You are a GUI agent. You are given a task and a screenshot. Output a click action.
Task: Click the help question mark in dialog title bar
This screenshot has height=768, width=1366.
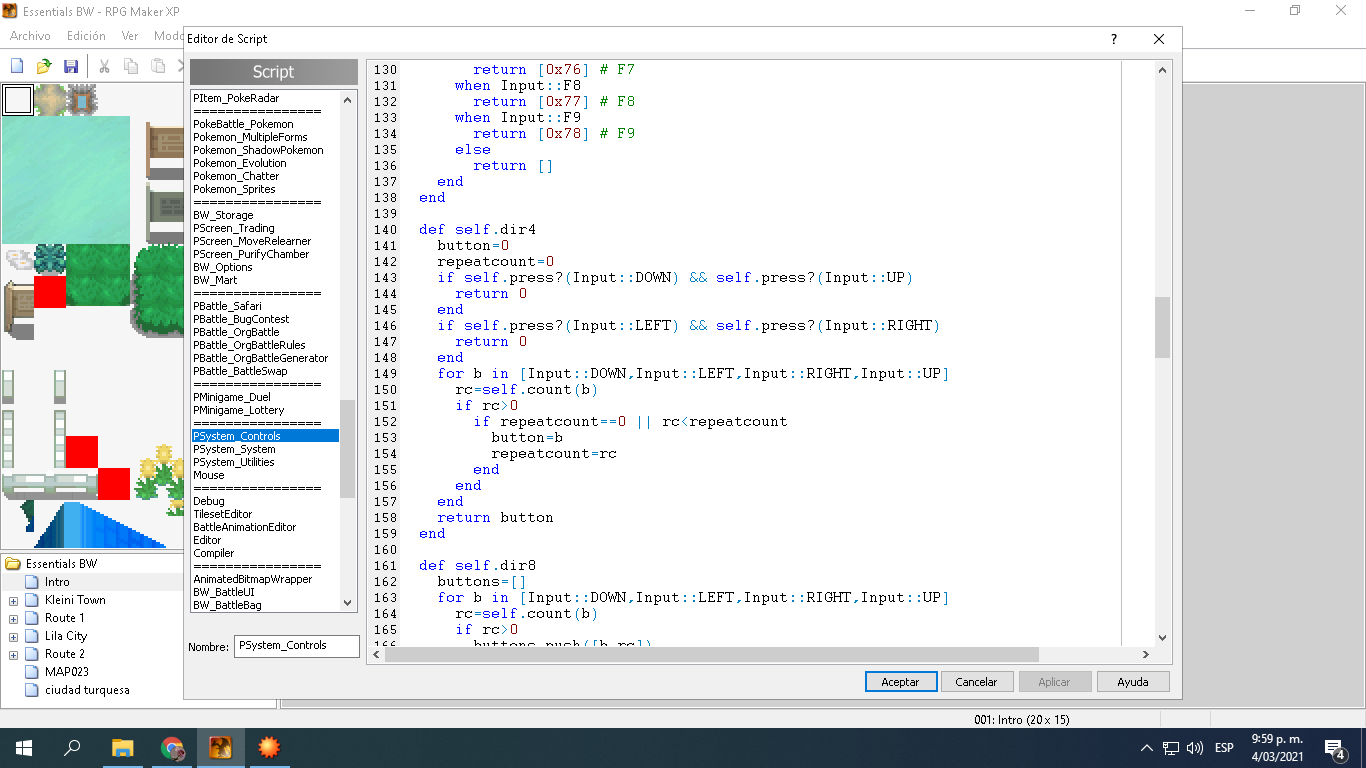[1114, 39]
